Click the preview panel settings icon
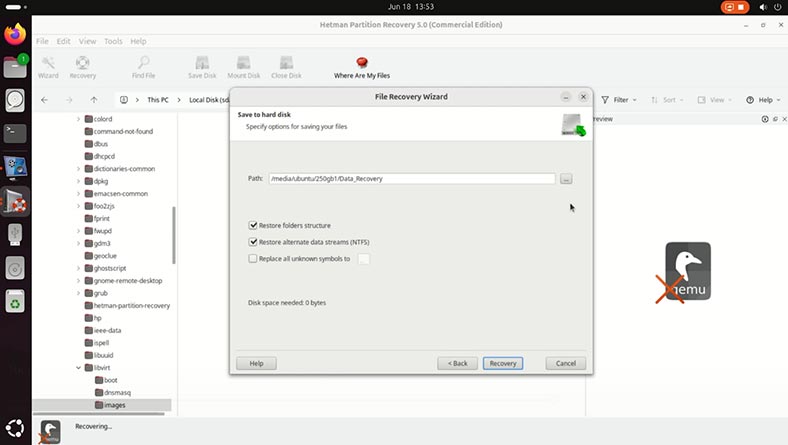Viewport: 788px width, 445px height. coord(765,119)
